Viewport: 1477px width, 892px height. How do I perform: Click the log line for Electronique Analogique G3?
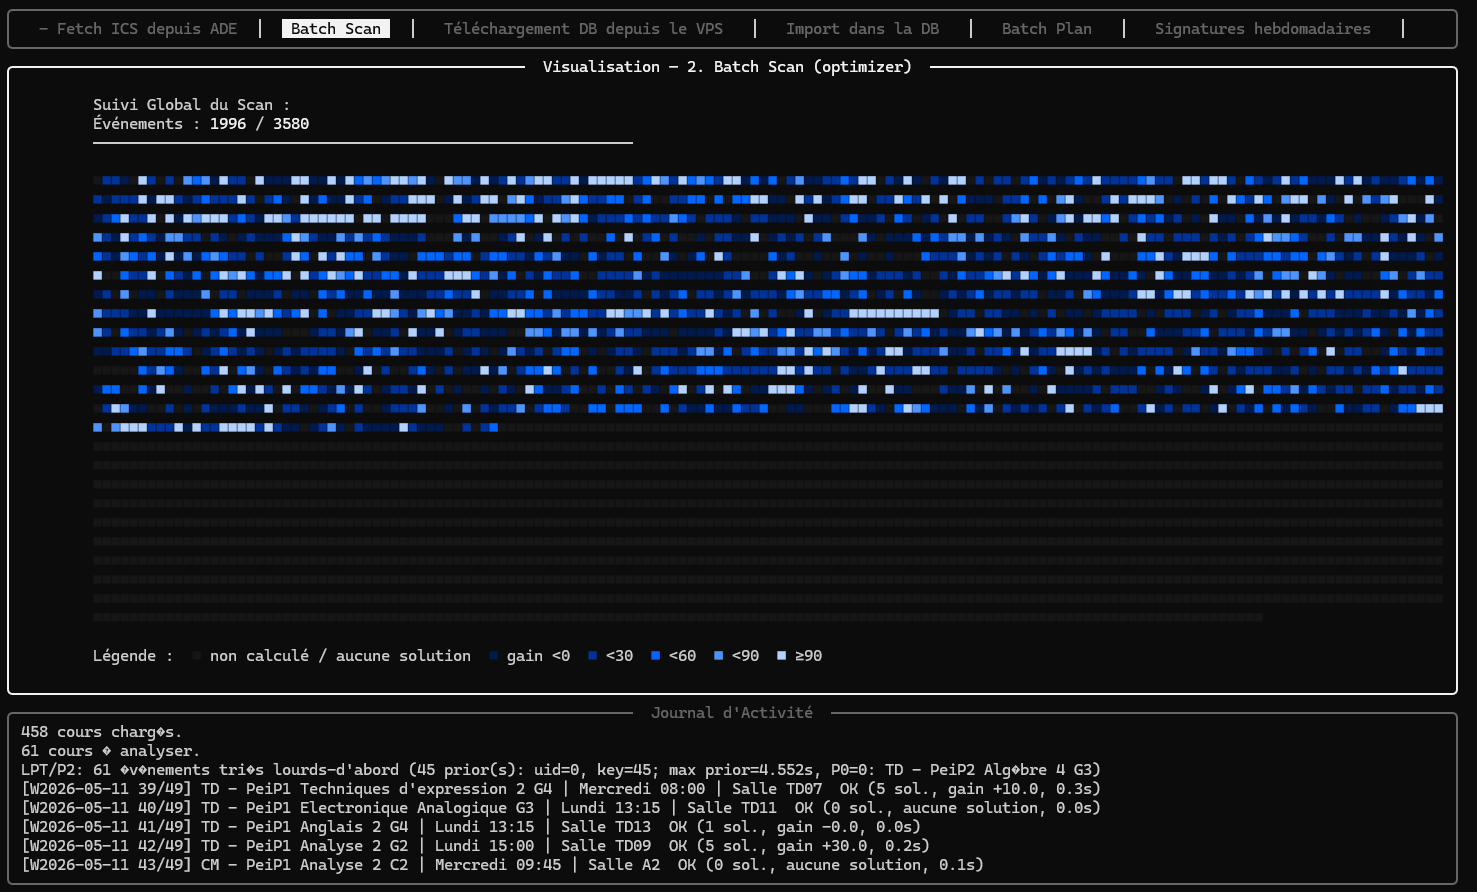561,808
